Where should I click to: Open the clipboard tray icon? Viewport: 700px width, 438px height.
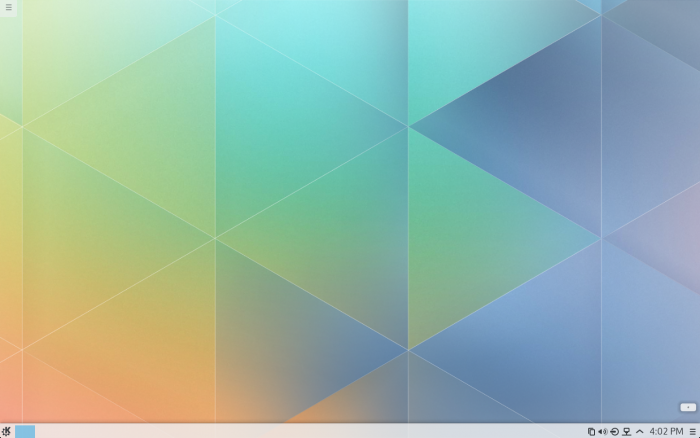coord(591,431)
